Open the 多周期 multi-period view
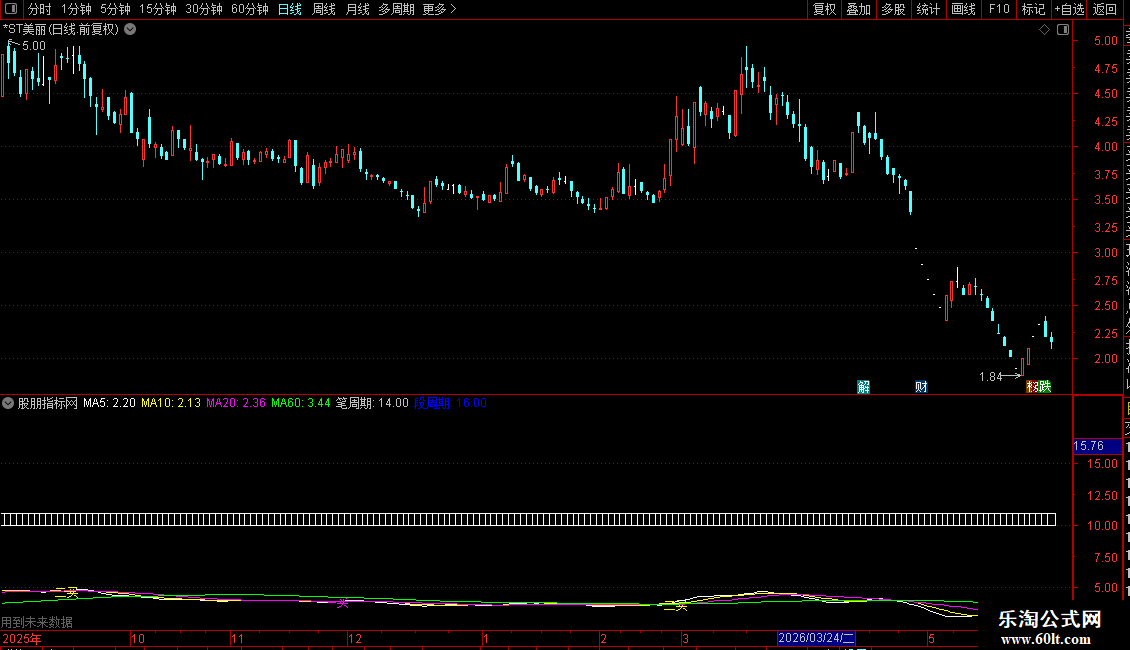The width and height of the screenshot is (1130, 650). point(396,9)
